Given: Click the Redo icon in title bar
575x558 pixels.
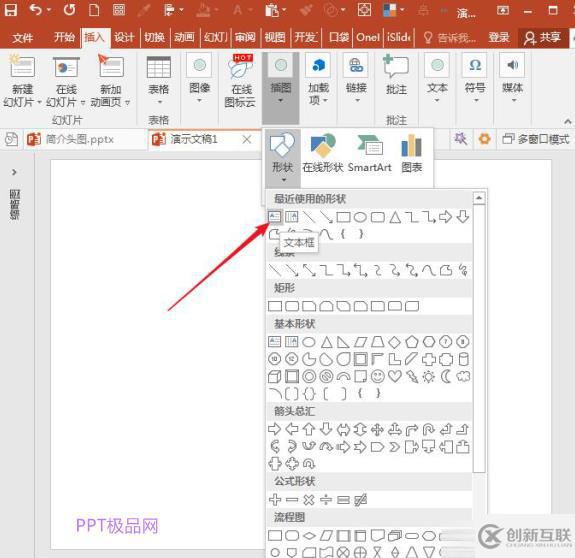Looking at the screenshot, I should click(x=69, y=10).
